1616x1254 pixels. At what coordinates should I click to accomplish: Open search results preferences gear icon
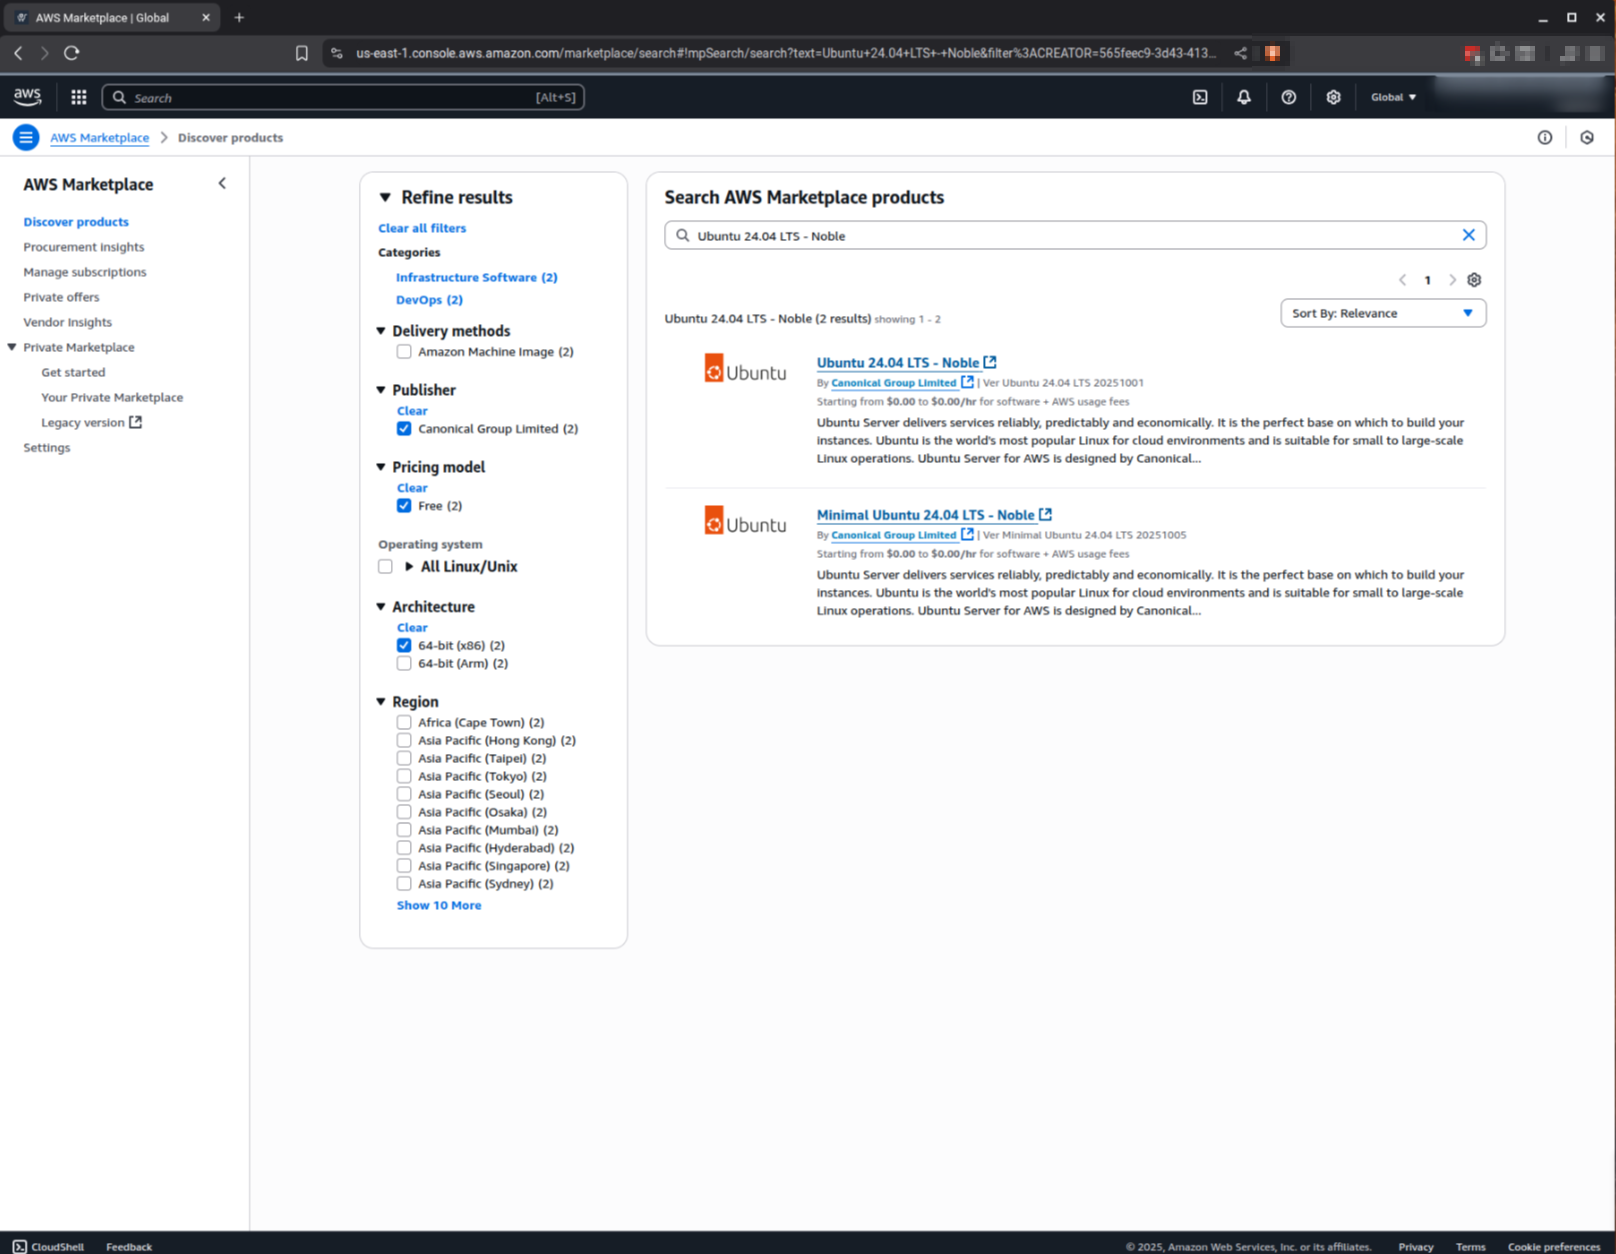[x=1474, y=280]
